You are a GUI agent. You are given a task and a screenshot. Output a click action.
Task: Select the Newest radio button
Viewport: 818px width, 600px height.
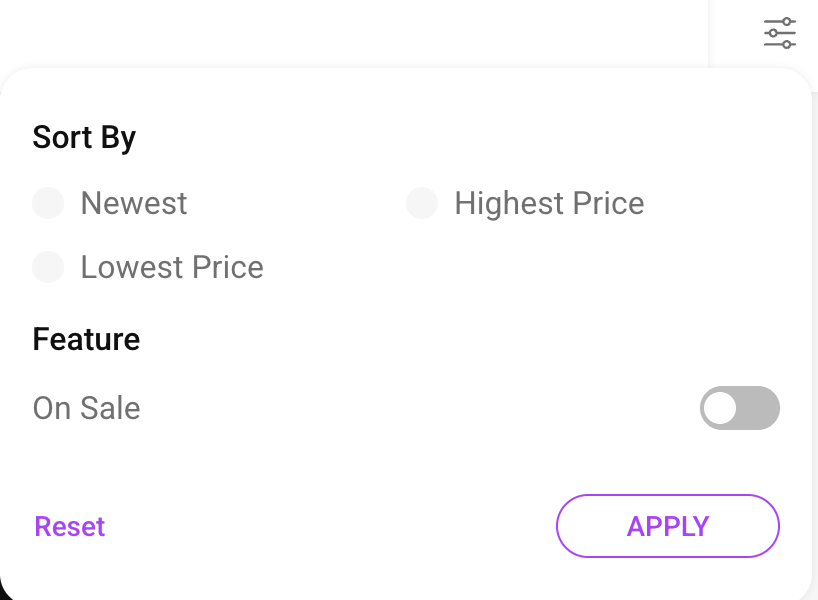(48, 203)
